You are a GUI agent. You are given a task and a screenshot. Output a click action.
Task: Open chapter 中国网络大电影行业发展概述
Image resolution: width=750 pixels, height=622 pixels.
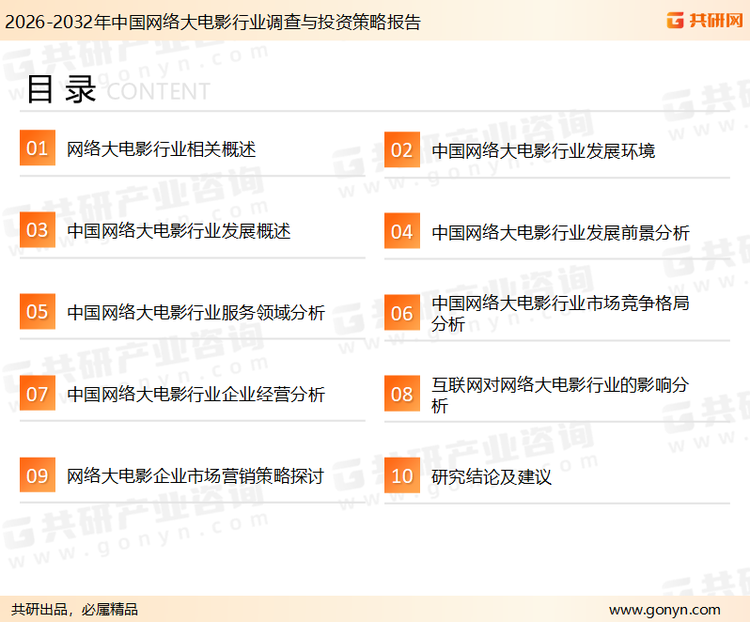point(179,231)
